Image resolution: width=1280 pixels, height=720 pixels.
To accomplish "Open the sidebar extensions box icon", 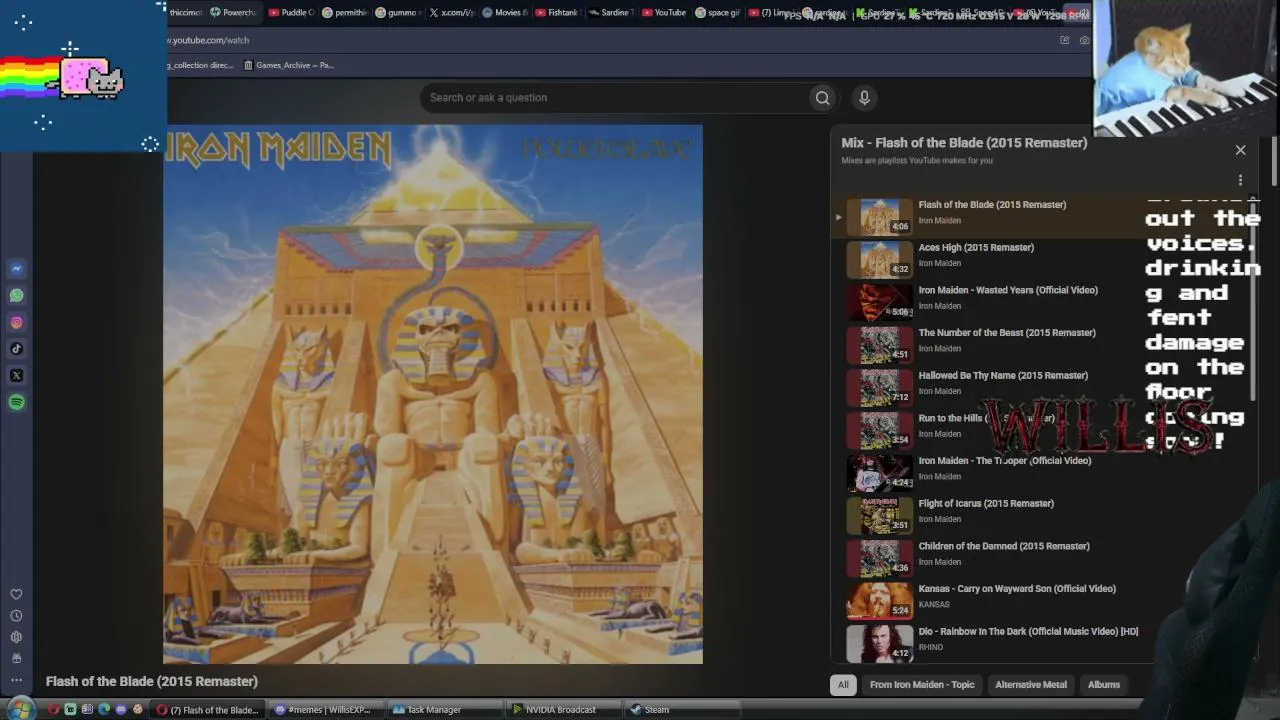I will [x=16, y=658].
